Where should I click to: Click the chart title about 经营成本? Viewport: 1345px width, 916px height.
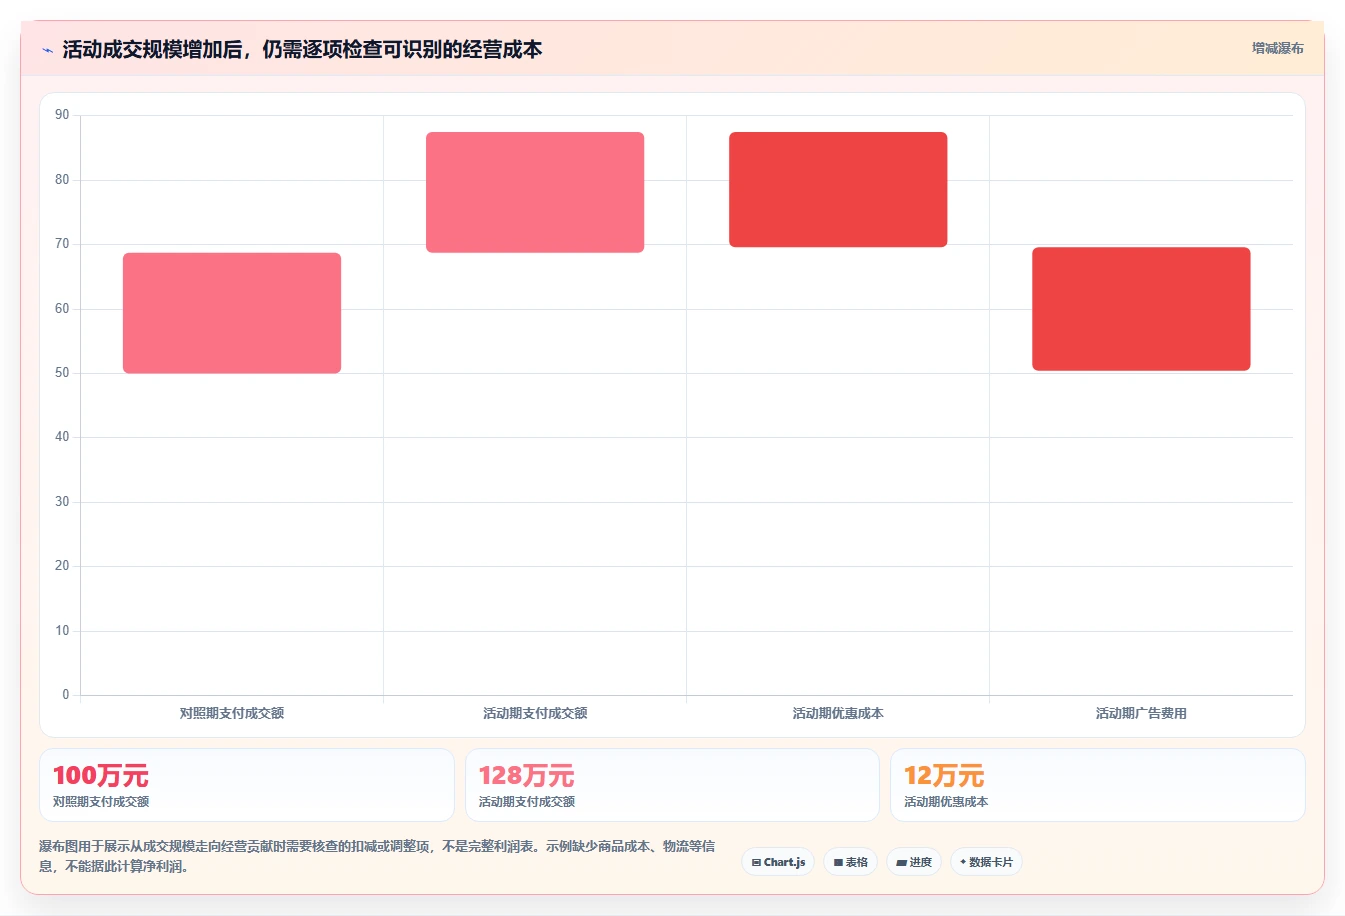pos(302,49)
